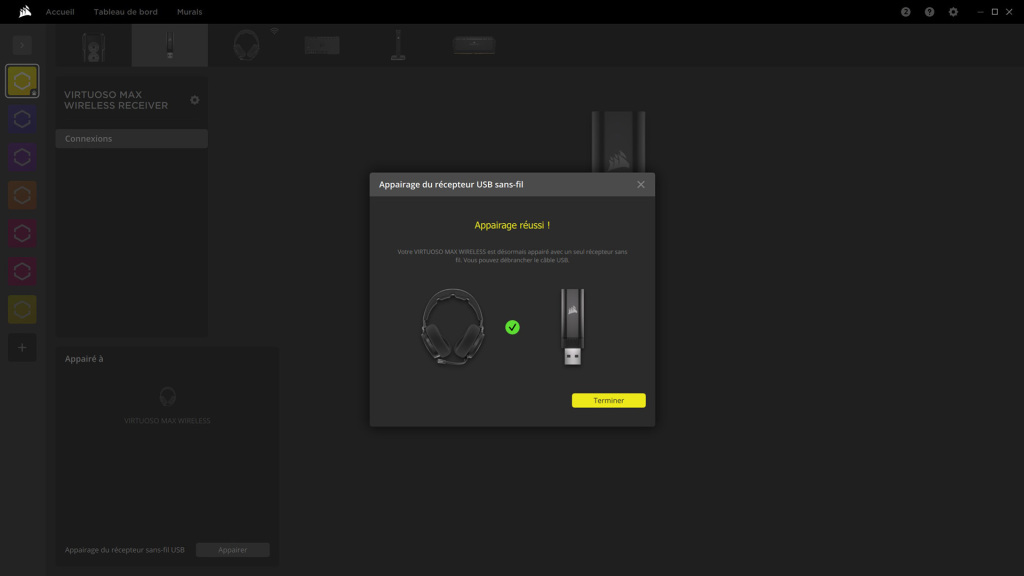
Task: Close the iCUE window
Action: tap(1009, 12)
